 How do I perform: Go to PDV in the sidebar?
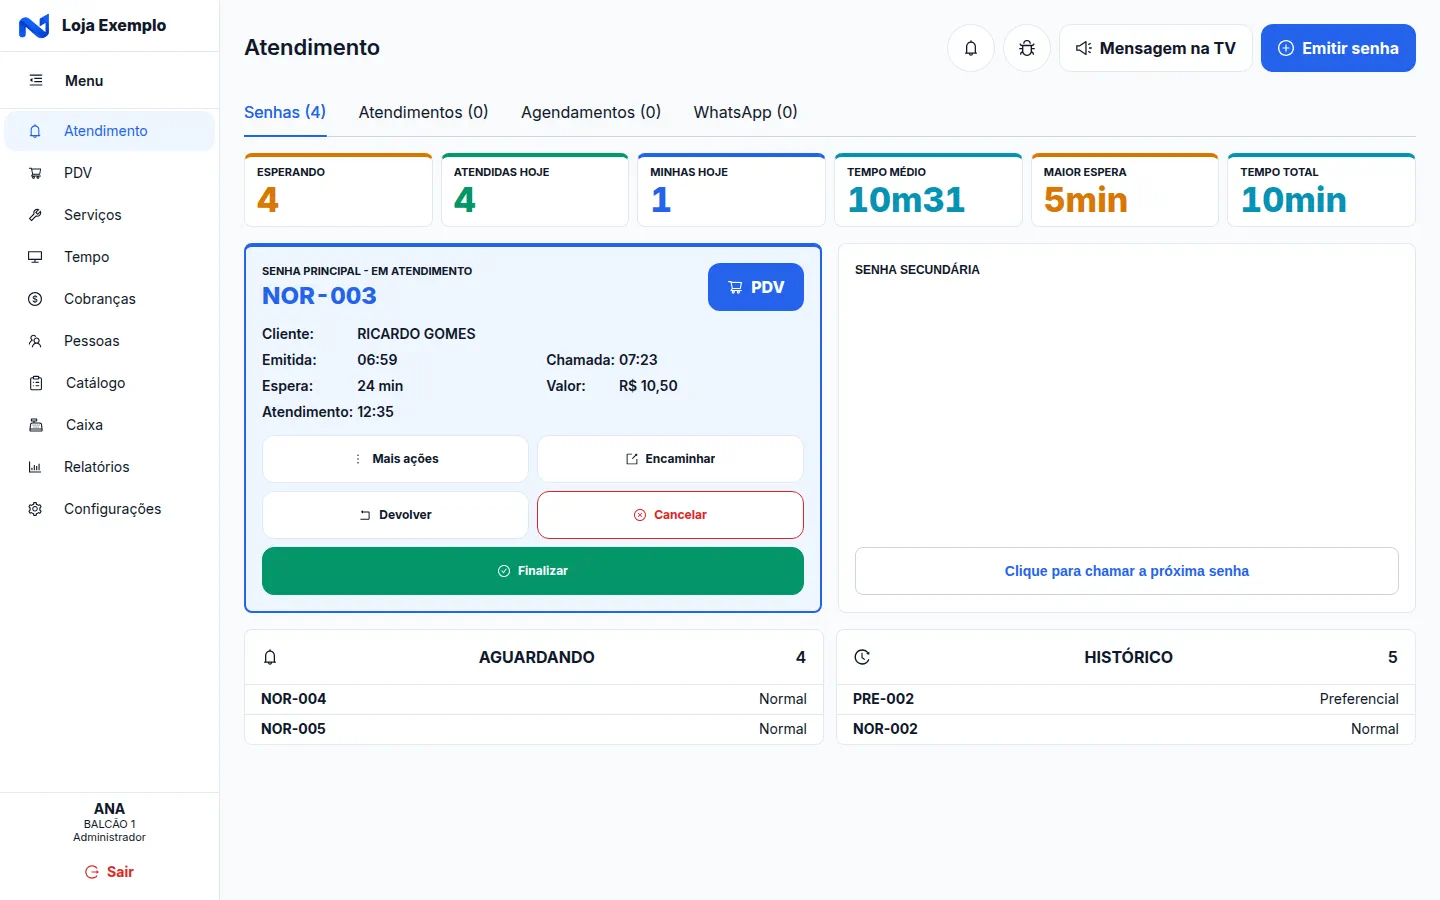(x=110, y=173)
